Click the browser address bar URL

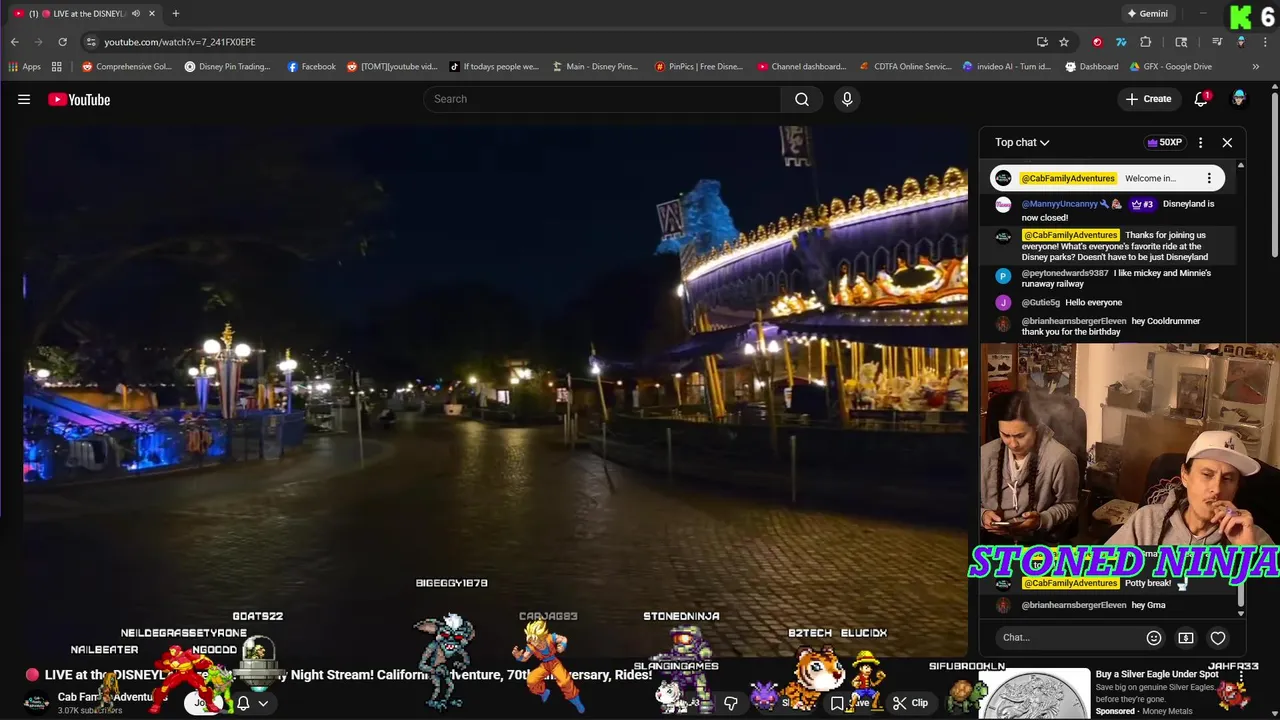point(180,42)
